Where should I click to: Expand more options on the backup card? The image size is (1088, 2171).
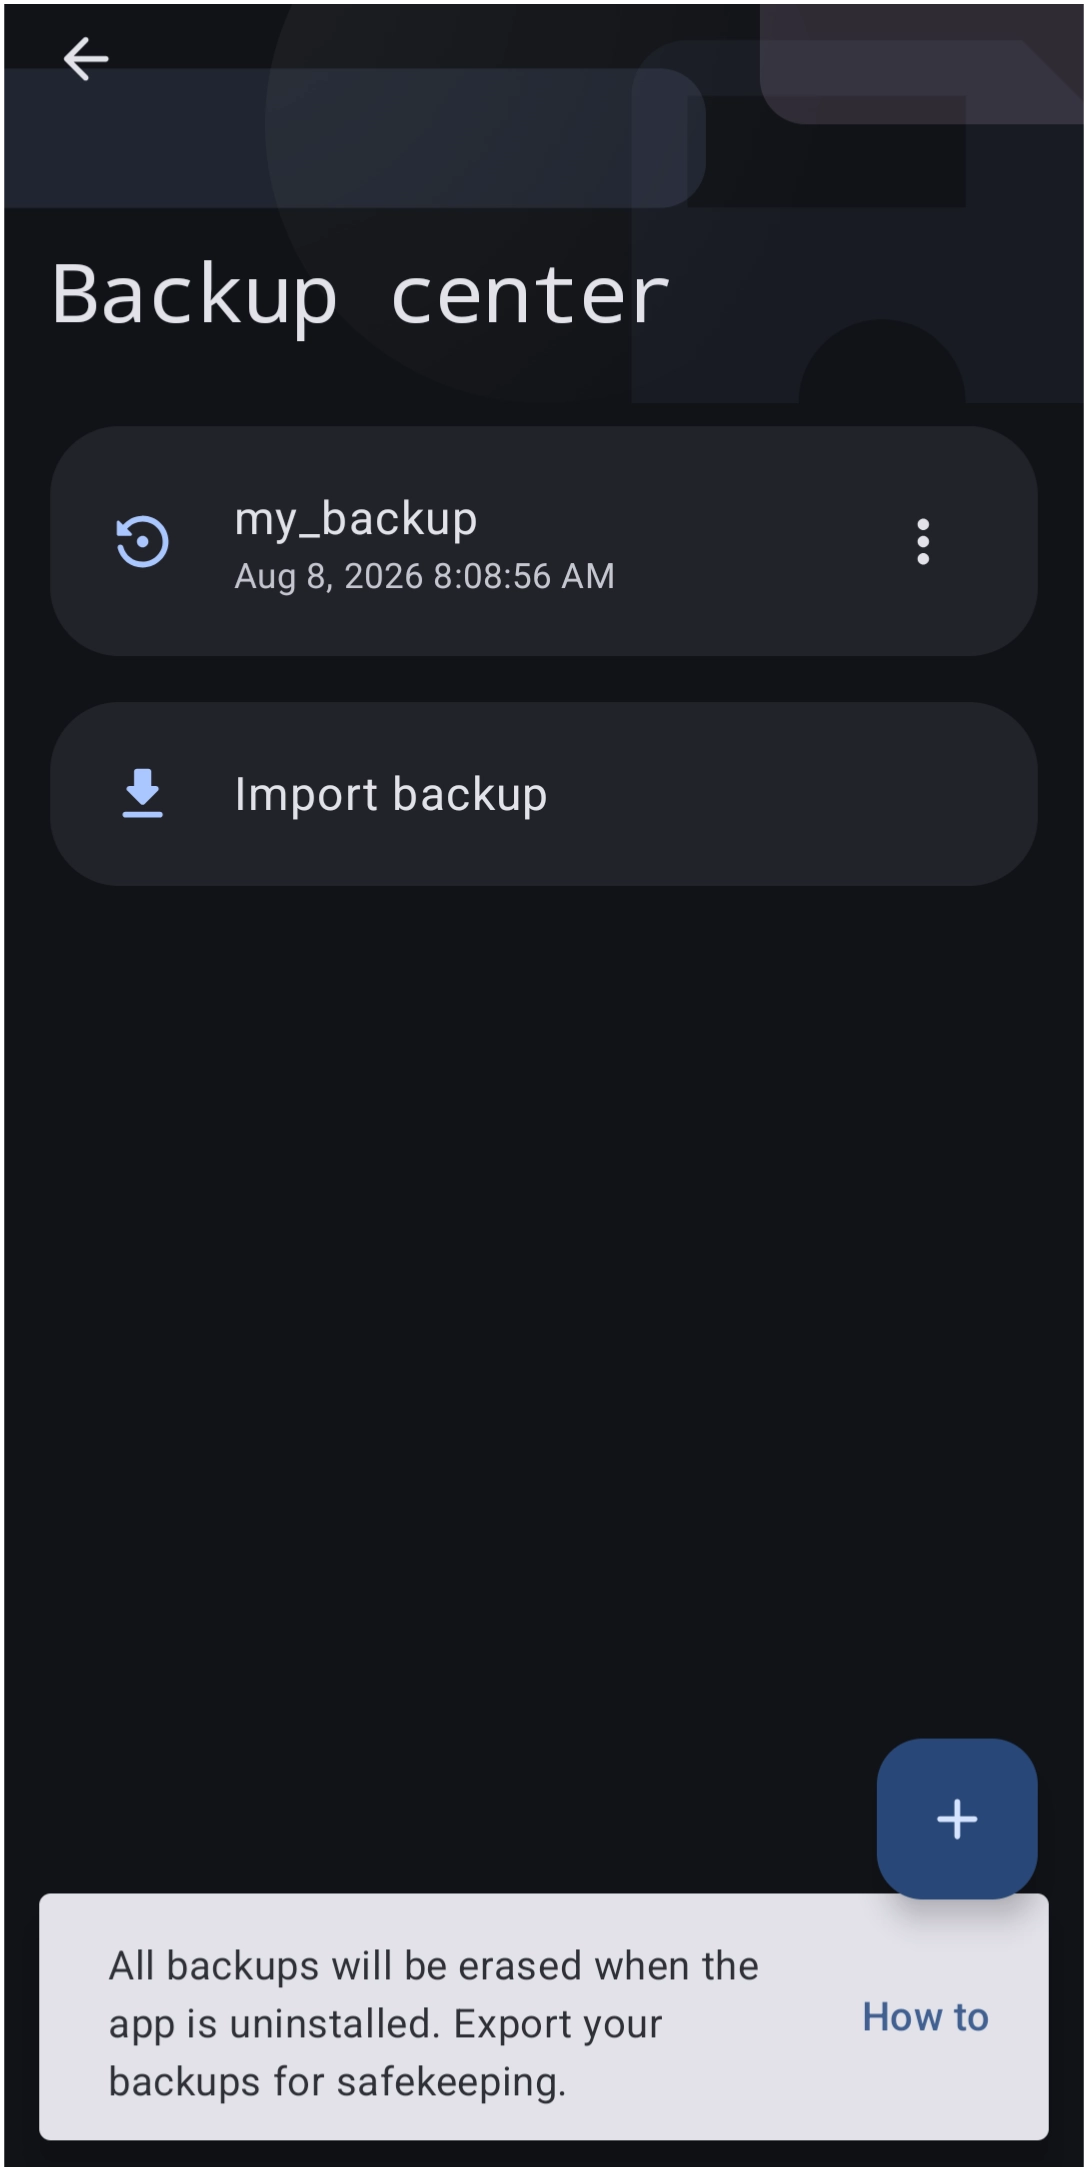[923, 541]
